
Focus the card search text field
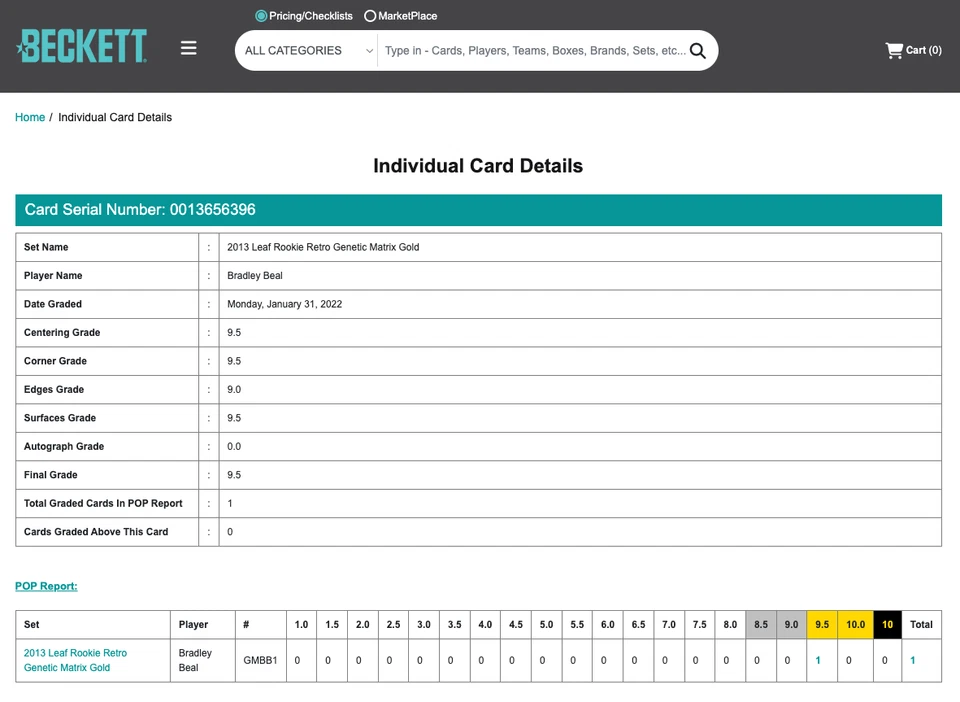(x=535, y=51)
